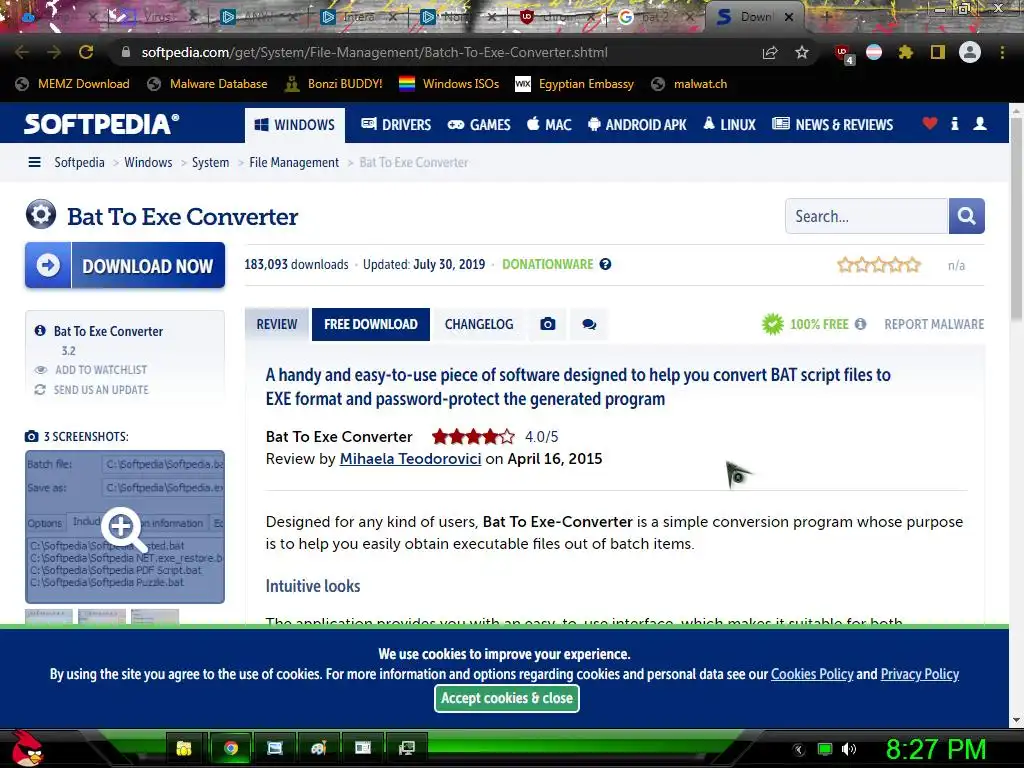Bookmark page with the star icon
The image size is (1024, 768).
point(802,52)
